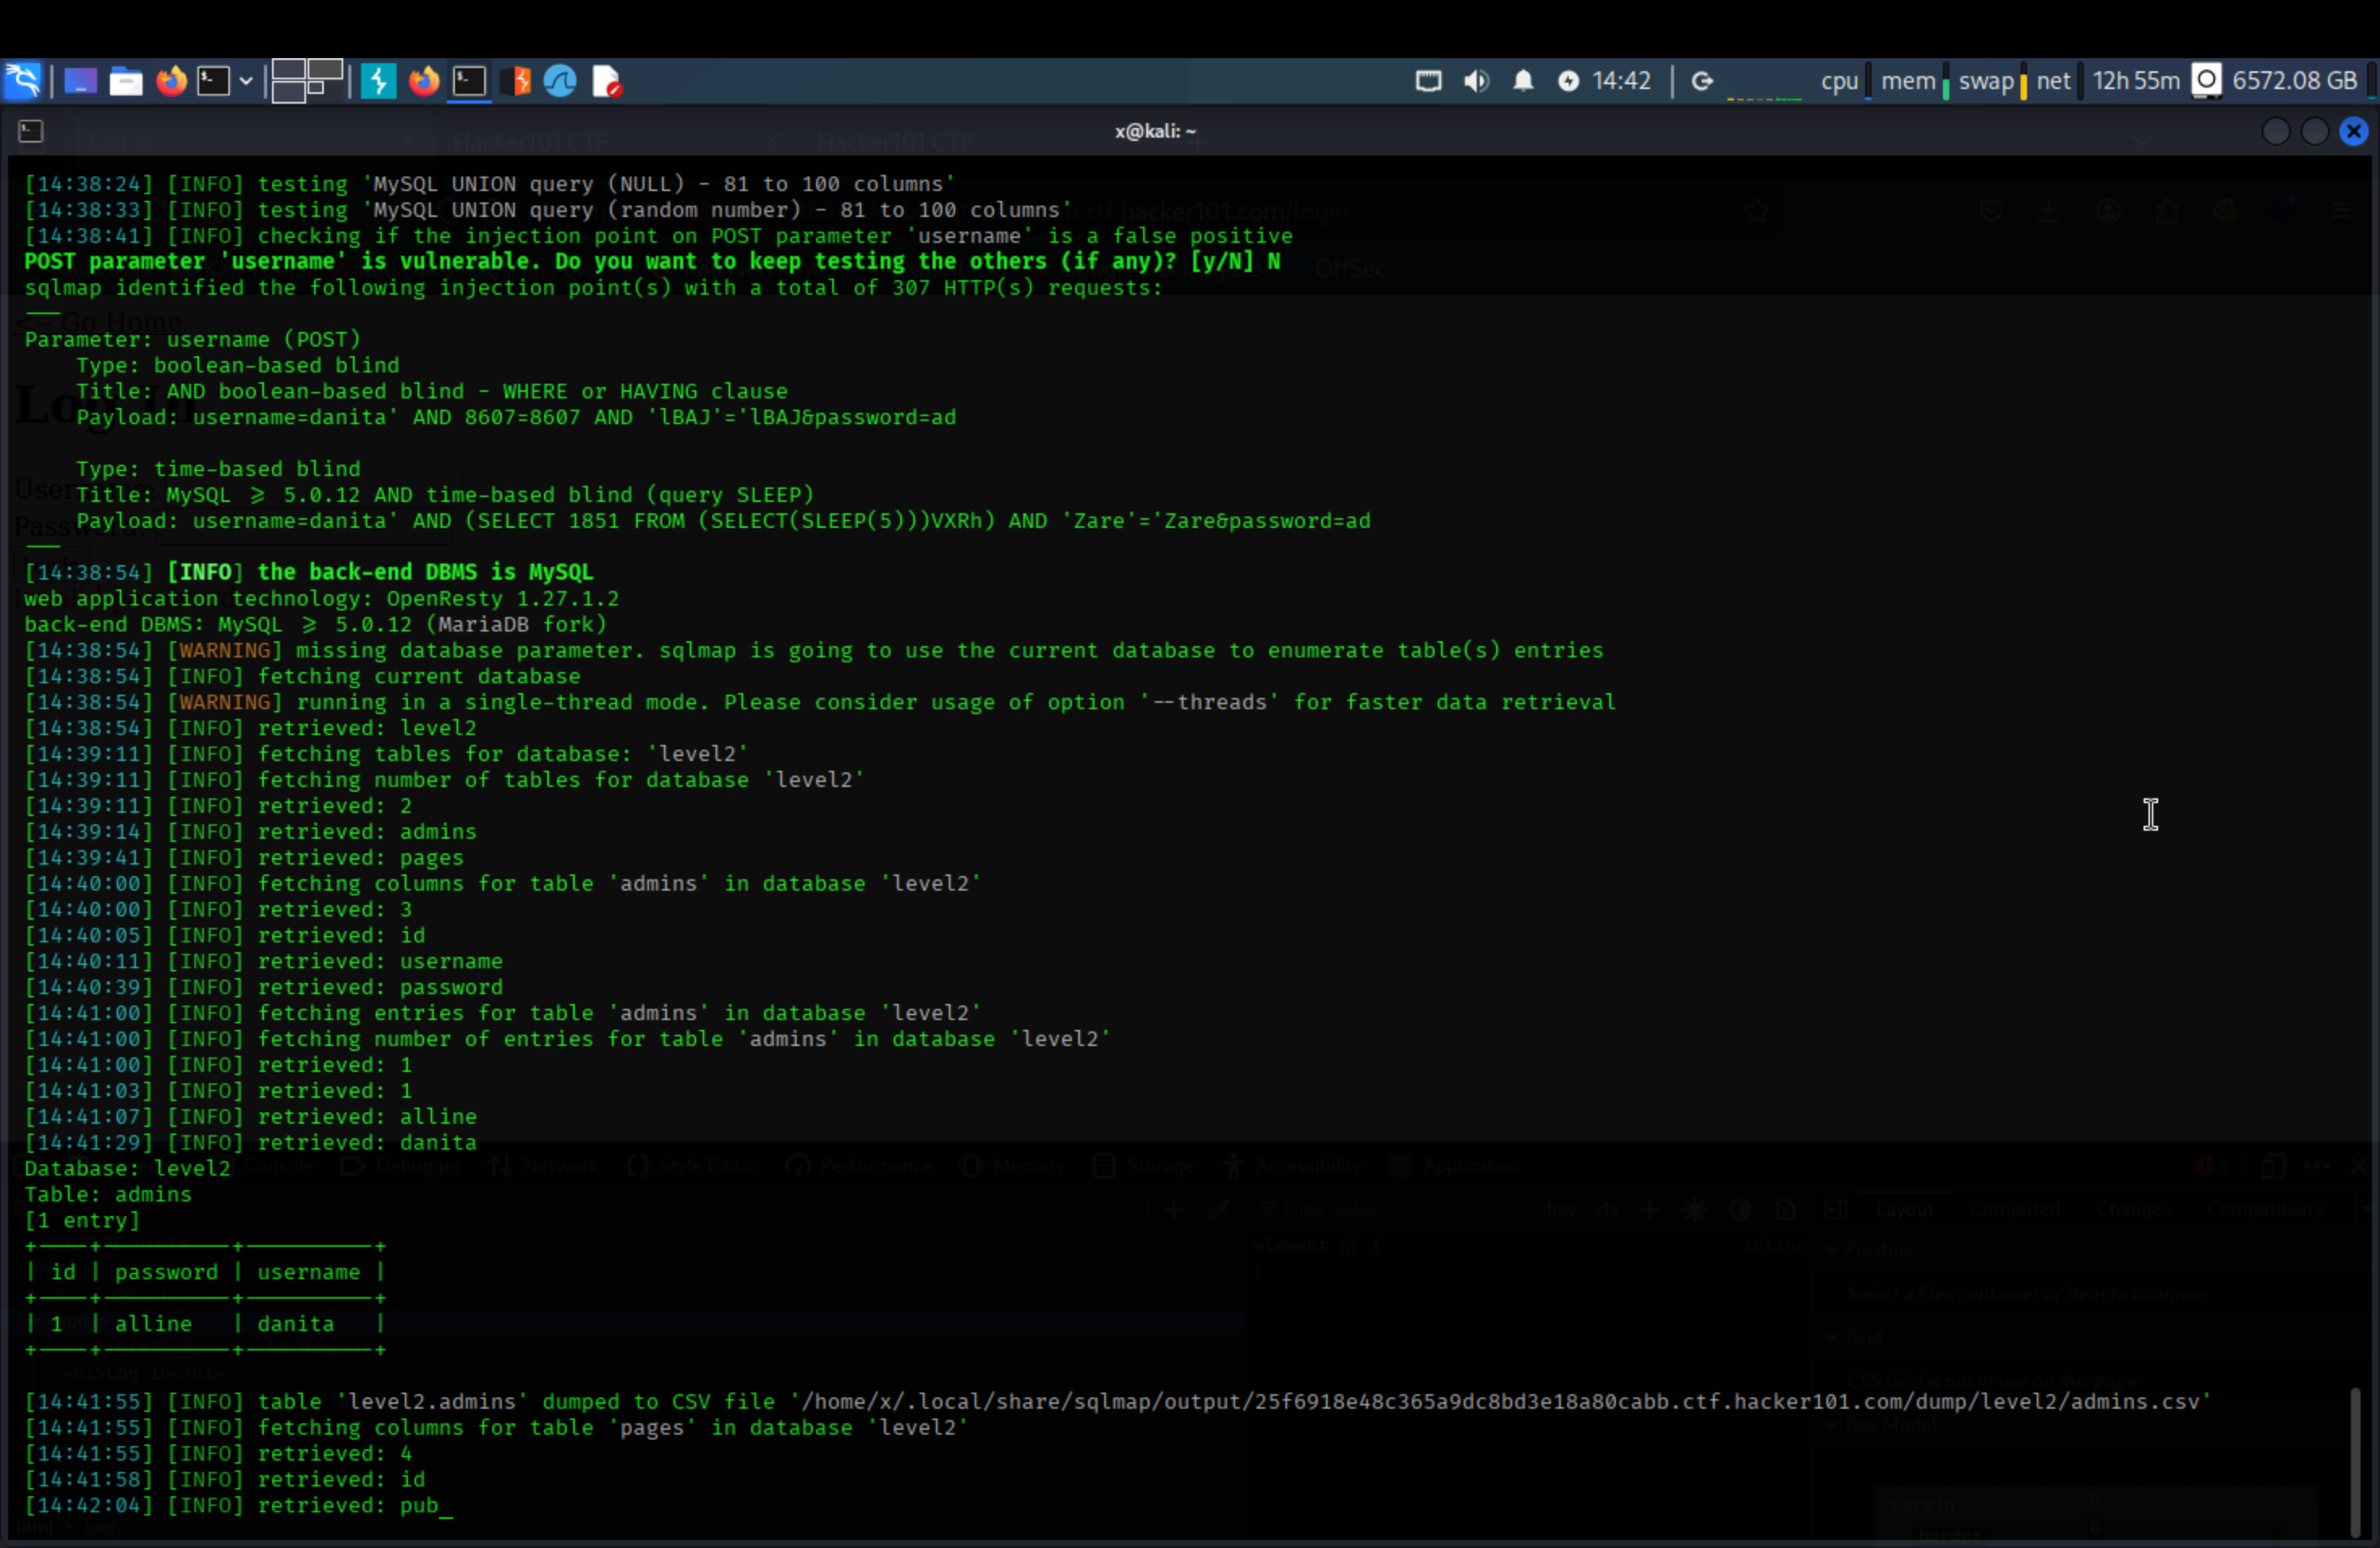
Task: Switch to the bottom-left workspace
Action: pyautogui.click(x=289, y=92)
